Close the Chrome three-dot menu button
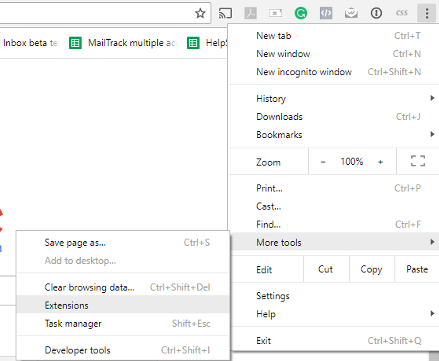 pos(427,13)
